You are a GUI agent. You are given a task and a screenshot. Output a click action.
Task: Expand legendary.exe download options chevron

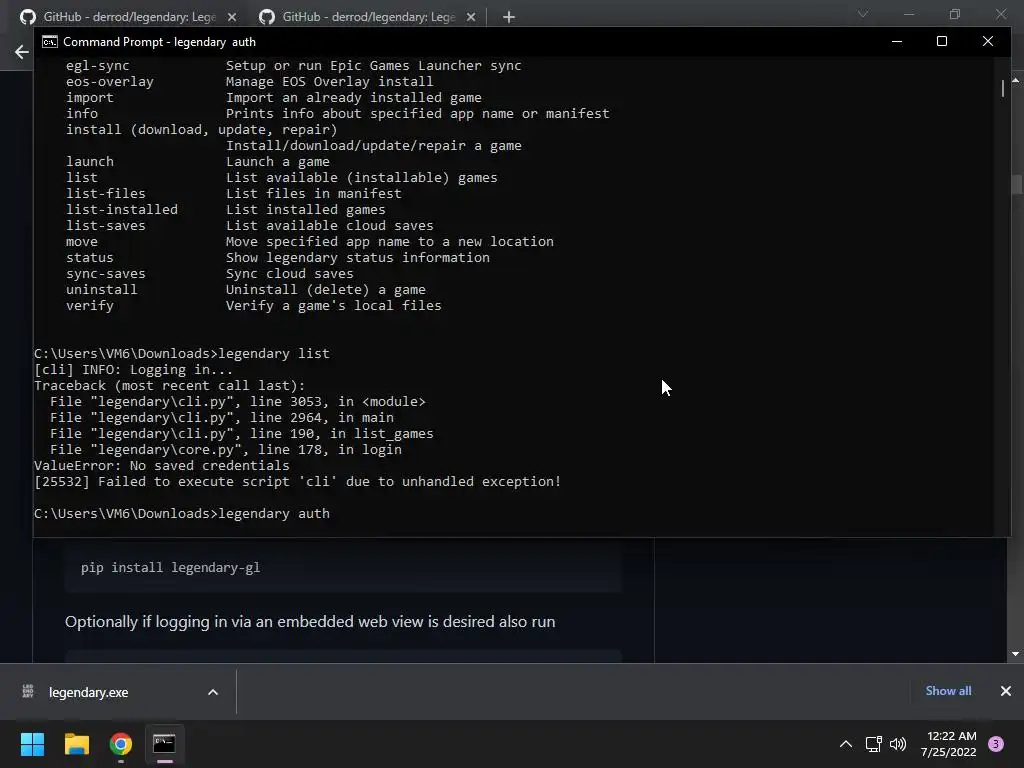click(x=213, y=692)
